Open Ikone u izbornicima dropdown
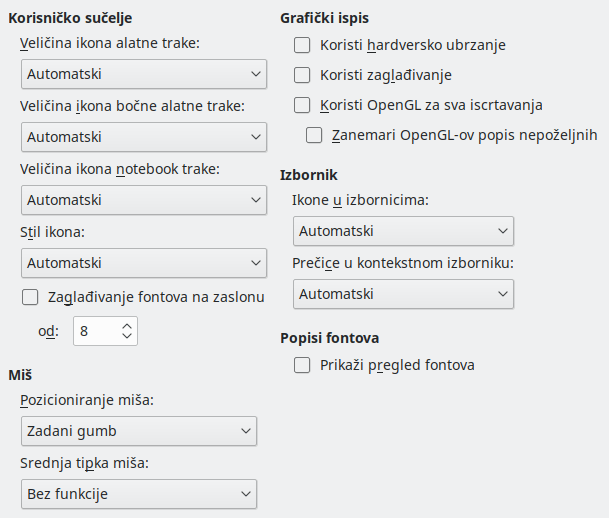This screenshot has width=609, height=518. point(403,231)
